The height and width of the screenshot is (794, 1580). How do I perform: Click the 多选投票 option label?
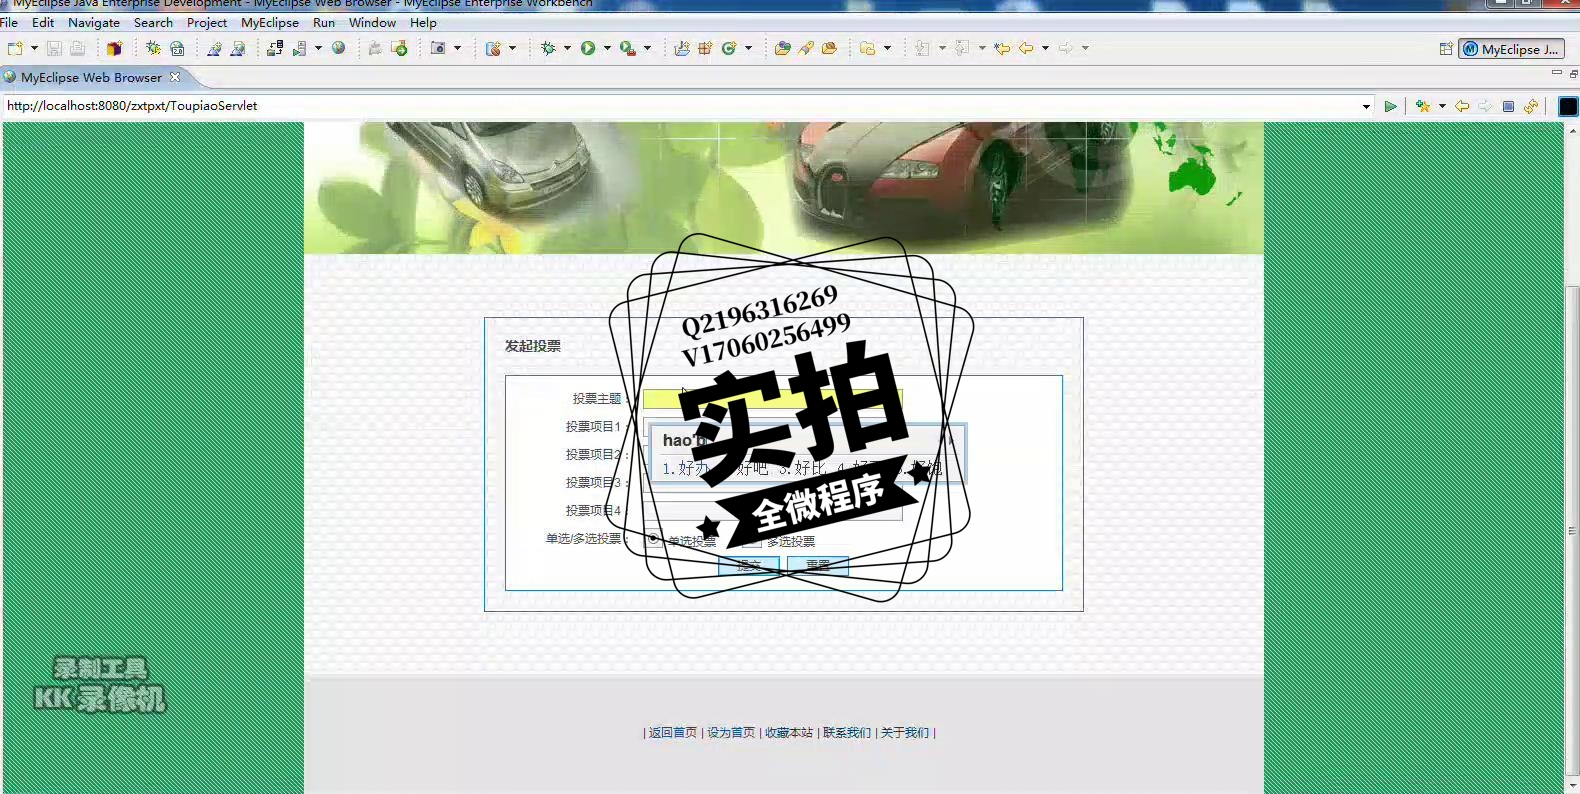791,541
